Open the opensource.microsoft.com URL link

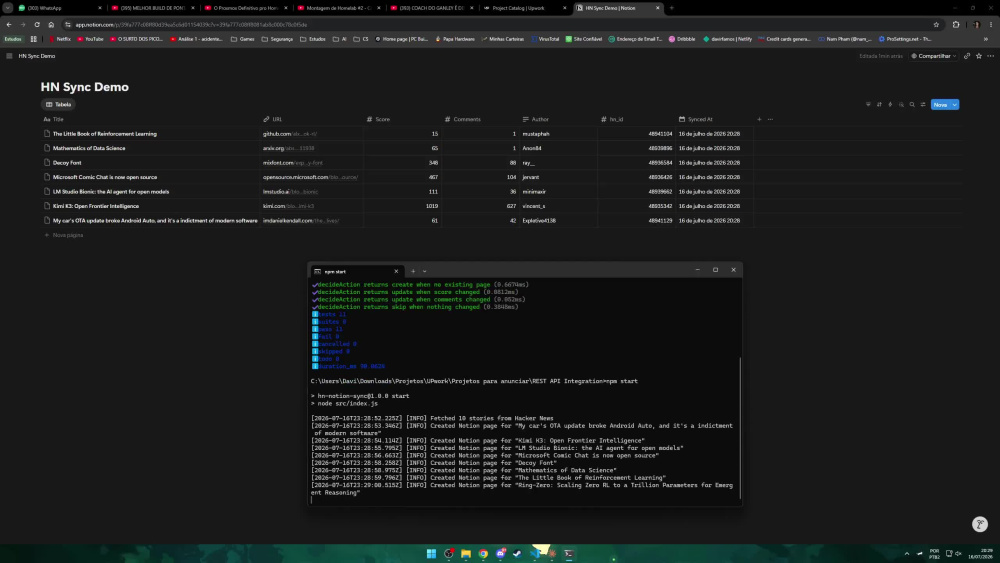point(311,177)
